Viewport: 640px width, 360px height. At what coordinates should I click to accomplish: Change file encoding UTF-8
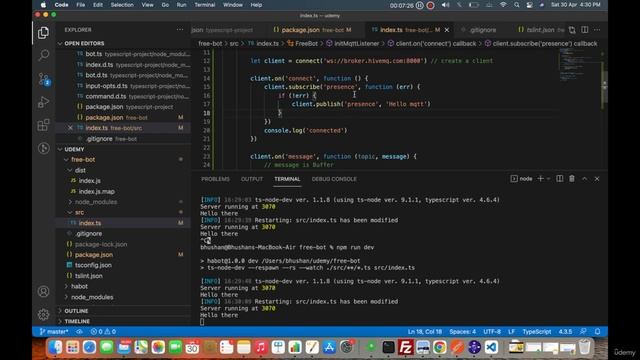492,331
